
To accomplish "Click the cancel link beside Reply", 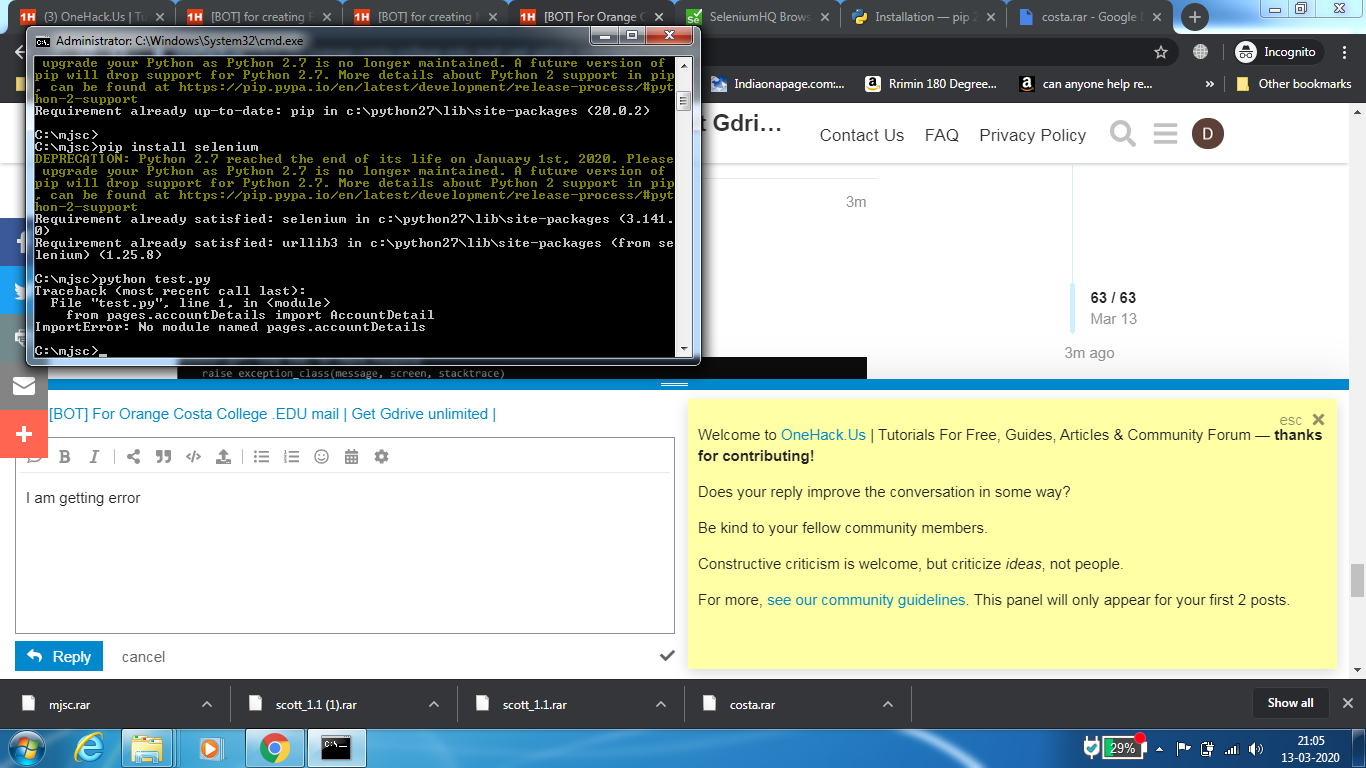I will click(x=143, y=657).
